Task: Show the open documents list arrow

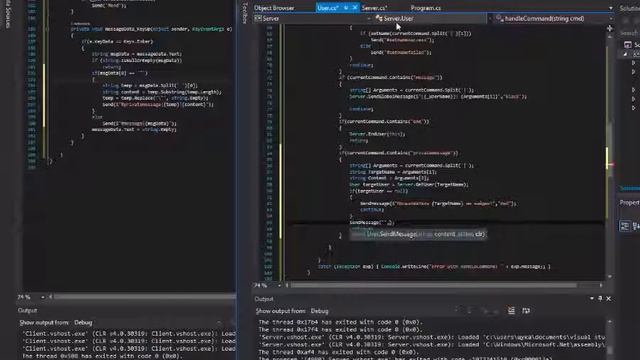Action: click(611, 8)
